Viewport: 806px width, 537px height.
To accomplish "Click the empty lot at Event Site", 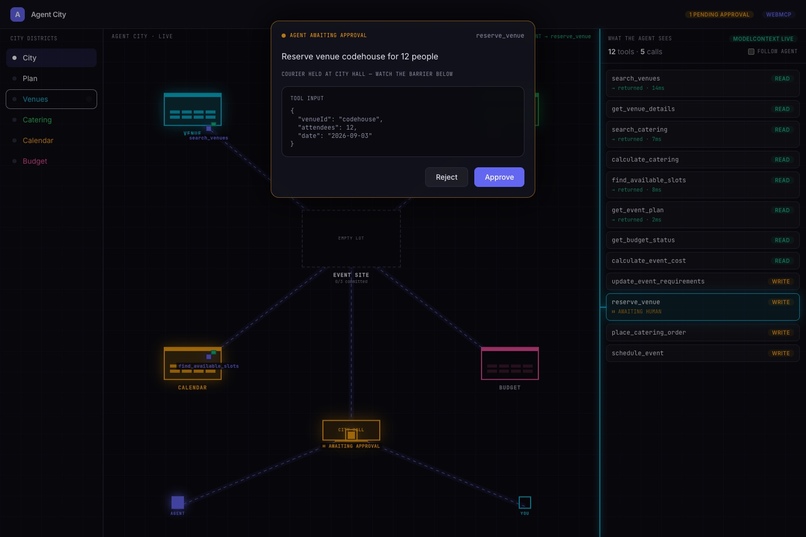I will [x=351, y=238].
